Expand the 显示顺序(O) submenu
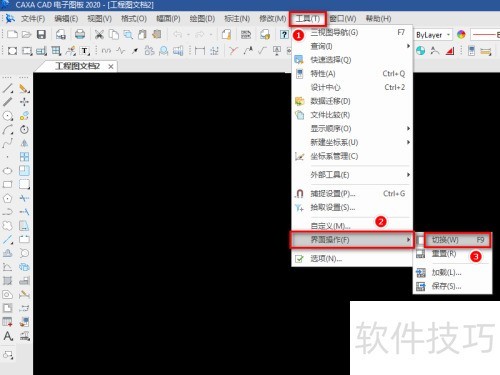 [x=352, y=129]
